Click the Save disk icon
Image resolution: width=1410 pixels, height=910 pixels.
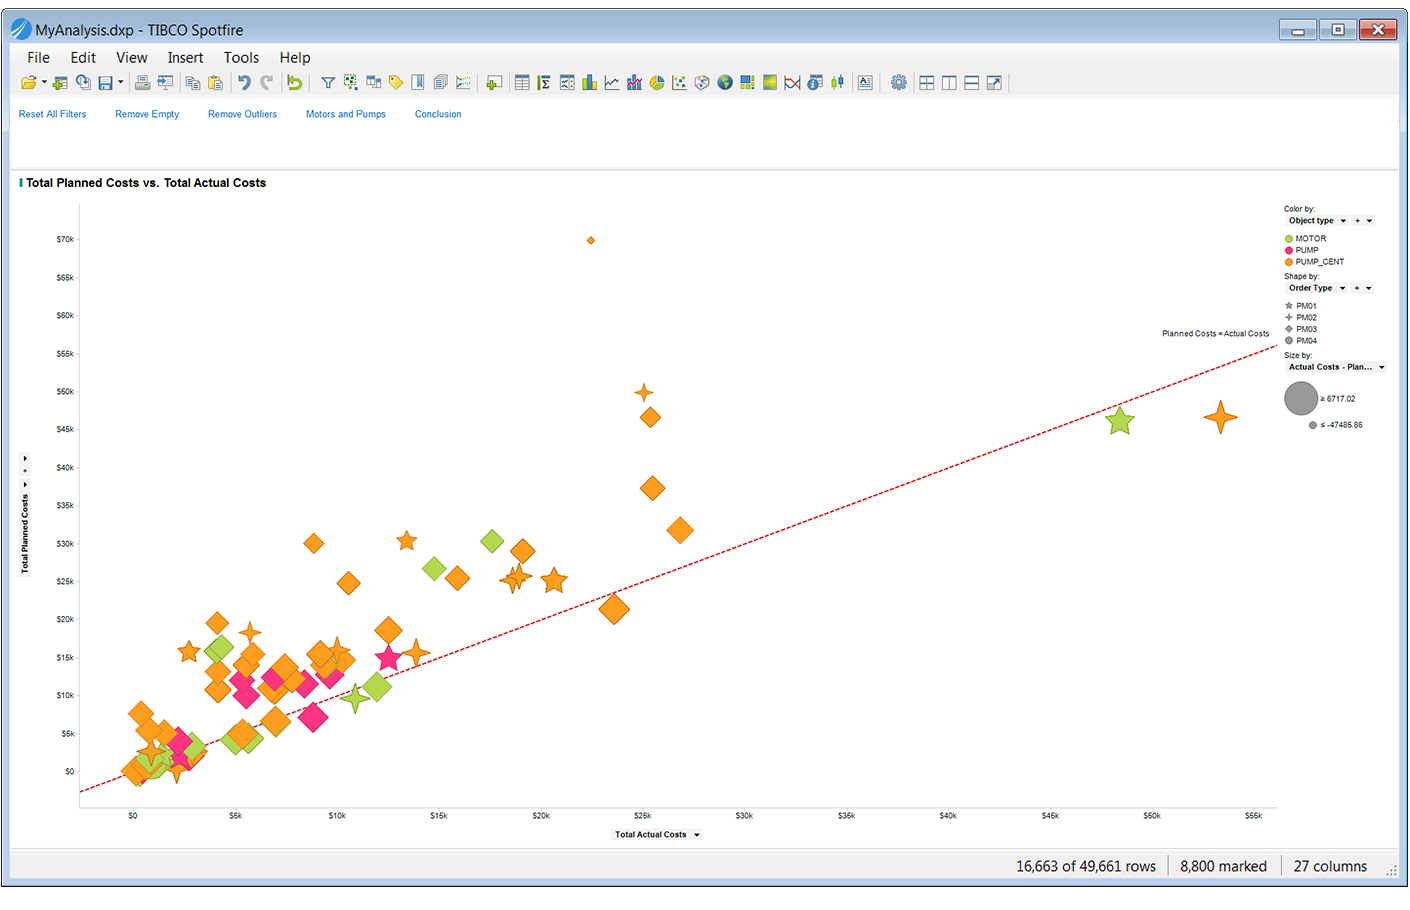coord(105,83)
